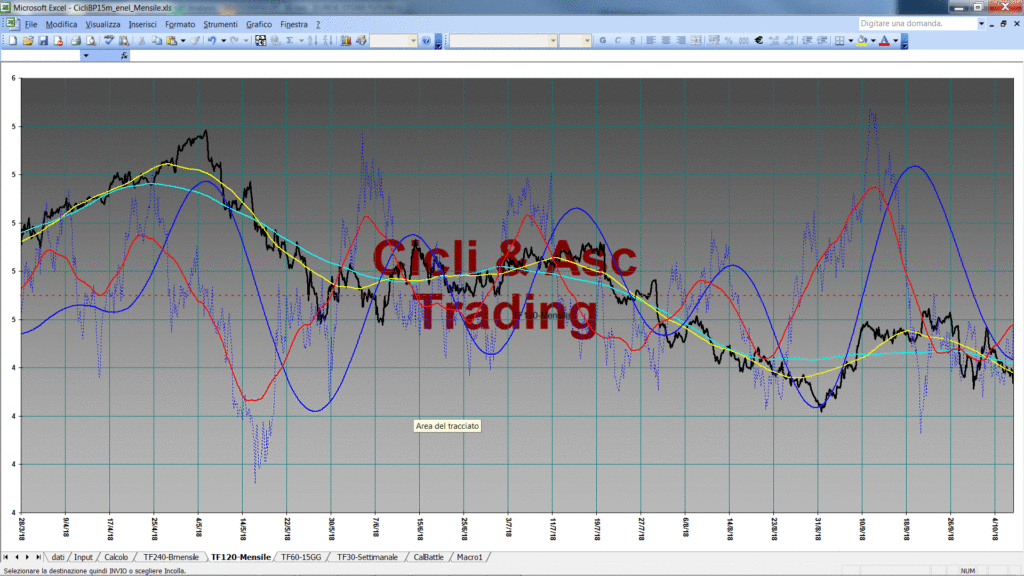Toggle Align Left

pyautogui.click(x=650, y=40)
